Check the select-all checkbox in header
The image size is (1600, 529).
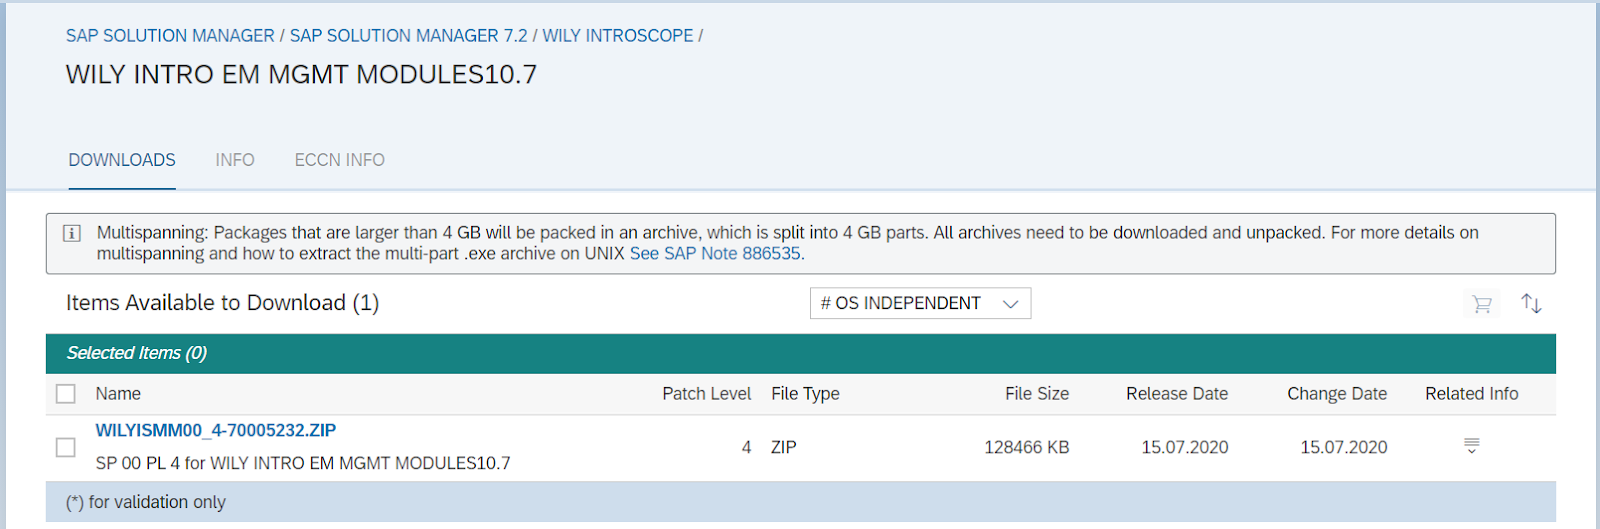pyautogui.click(x=66, y=394)
